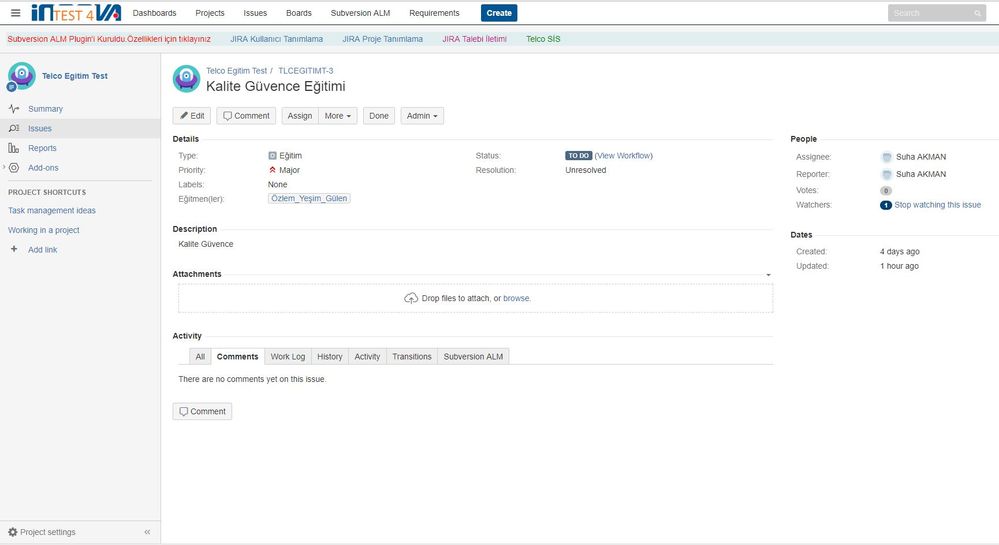Viewport: 999px width, 545px height.
Task: Open Task management ideas shortcut
Action: tap(52, 210)
